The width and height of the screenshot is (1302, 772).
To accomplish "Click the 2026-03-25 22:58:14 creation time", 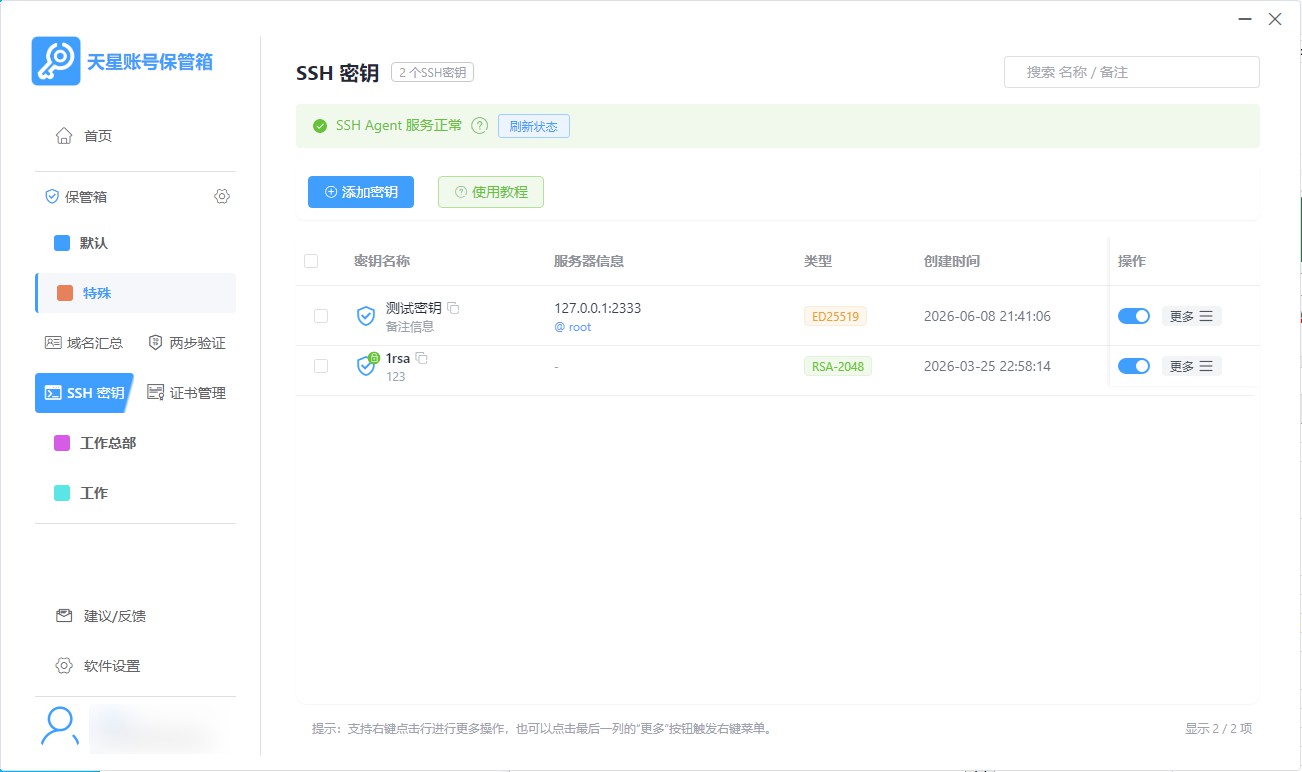I will [x=987, y=366].
